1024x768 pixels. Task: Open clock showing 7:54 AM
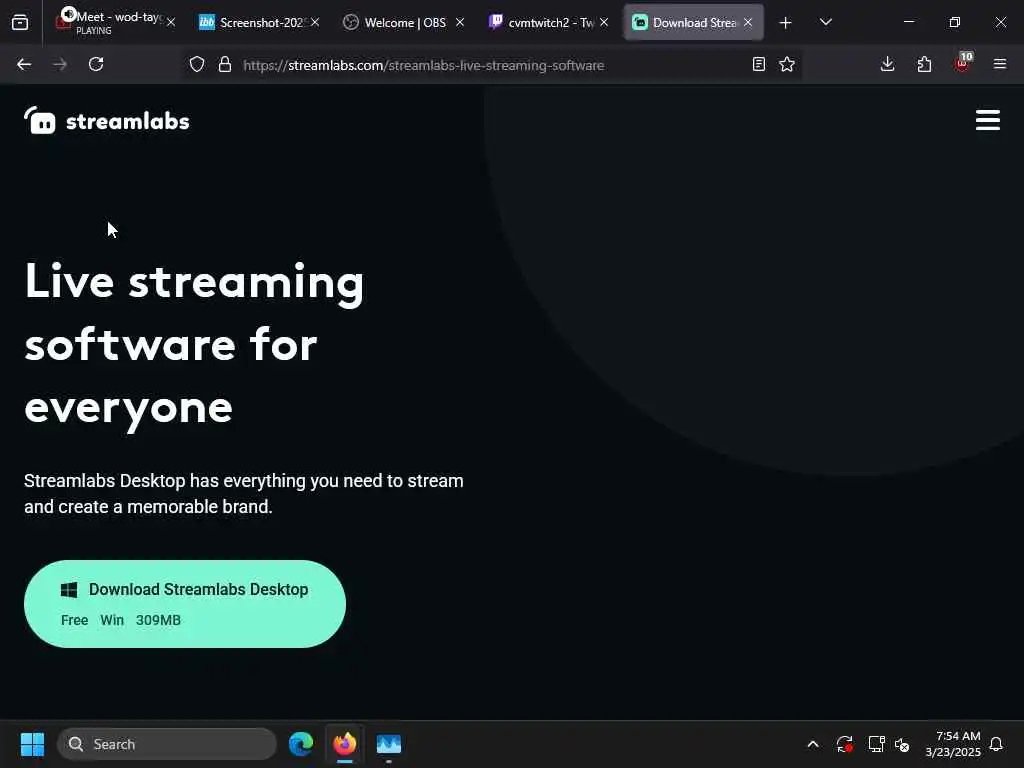pyautogui.click(x=953, y=744)
